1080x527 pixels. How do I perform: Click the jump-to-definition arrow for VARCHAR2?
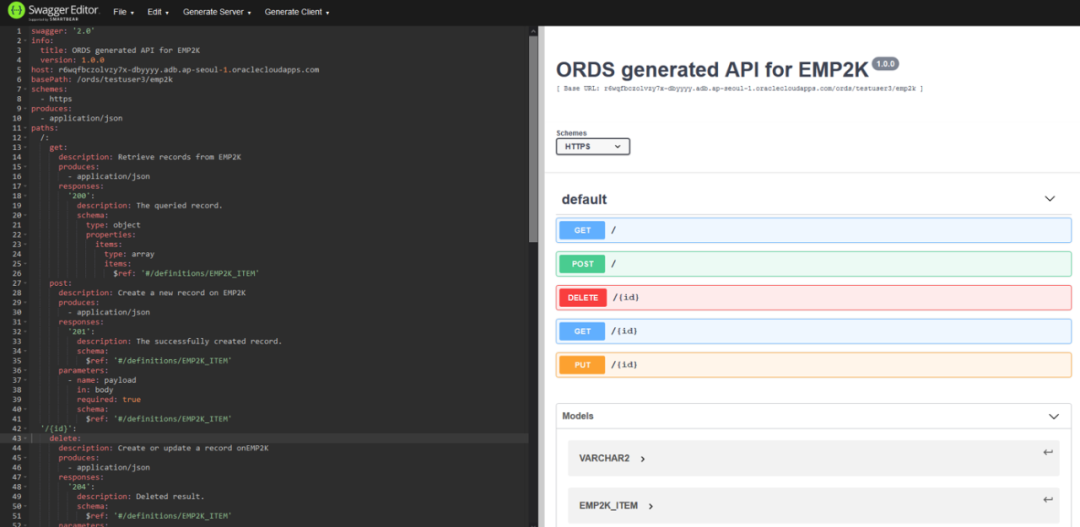tap(1047, 453)
